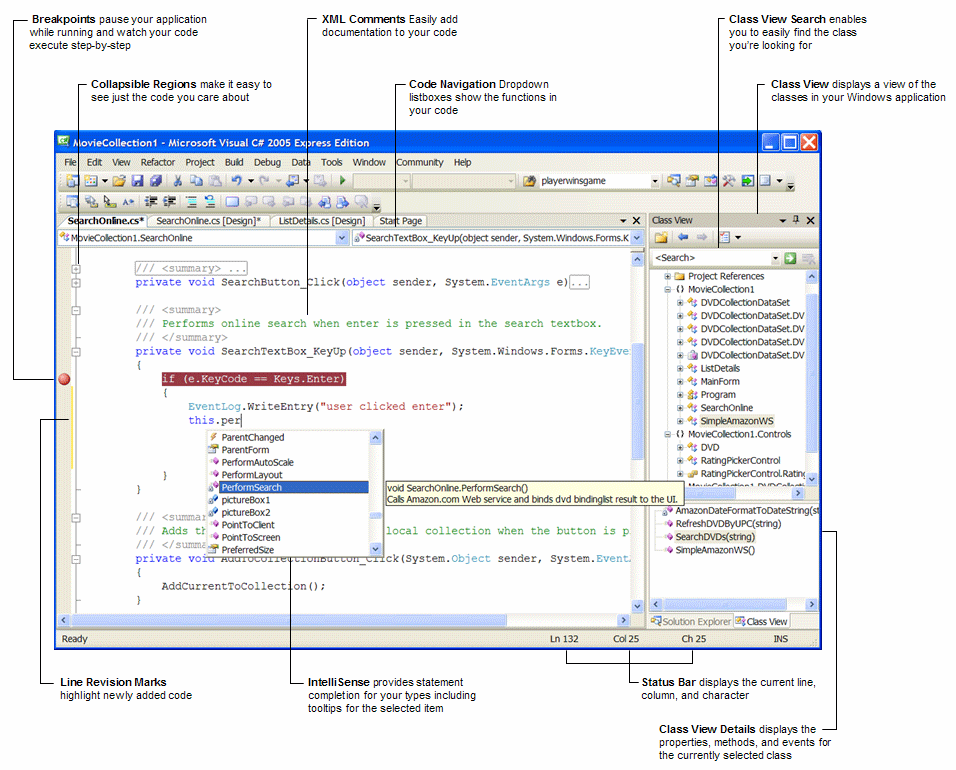
Task: Expand the DVD class tree node
Action: pos(680,447)
